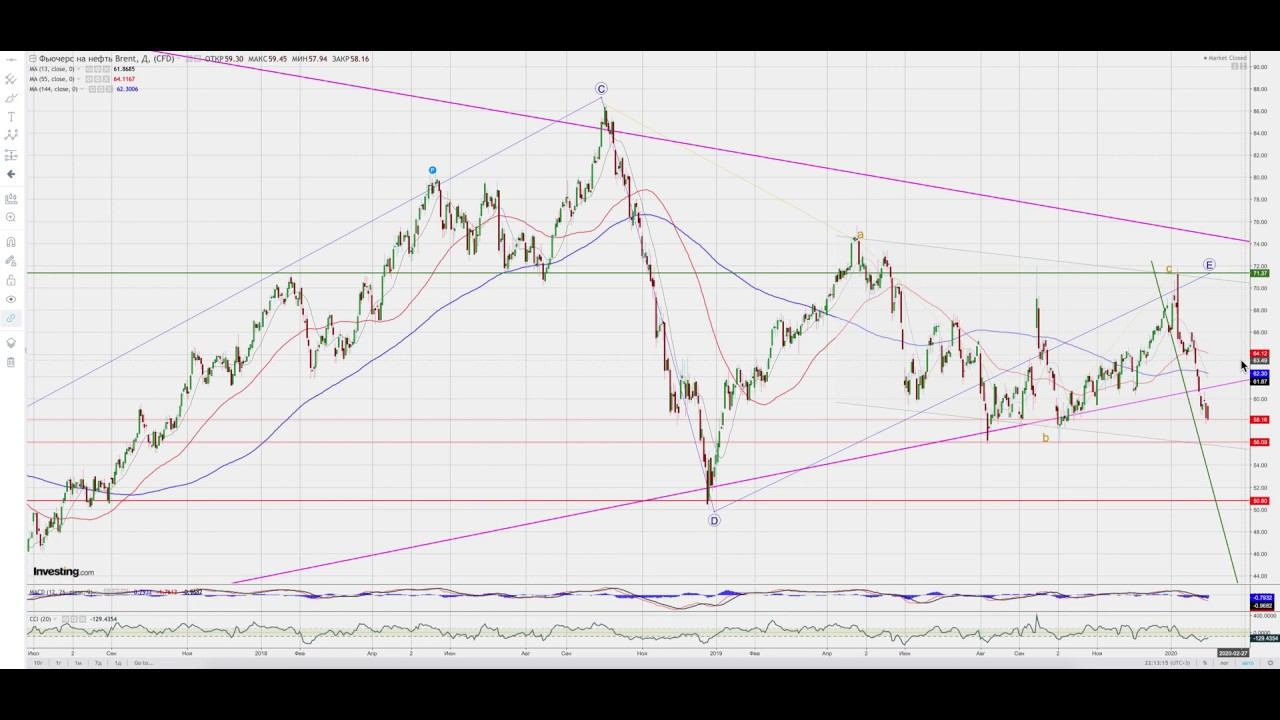This screenshot has width=1280, height=720.
Task: Select the prediction and measurement tool
Action: (x=12, y=155)
